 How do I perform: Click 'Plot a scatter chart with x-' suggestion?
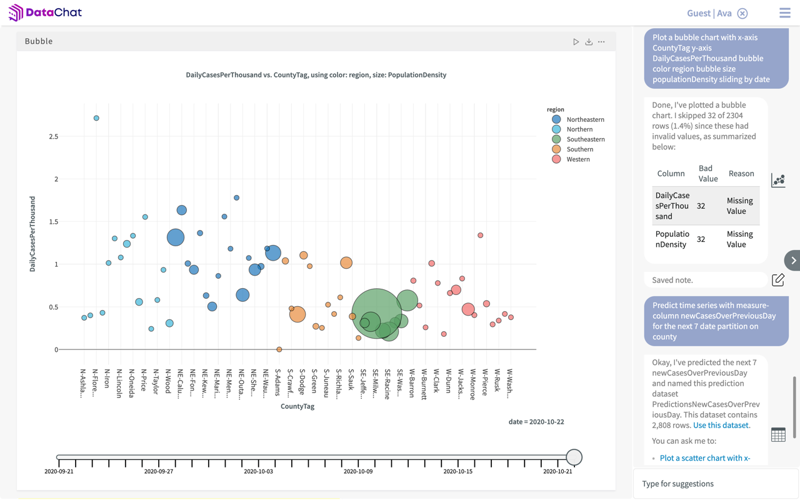tap(704, 458)
